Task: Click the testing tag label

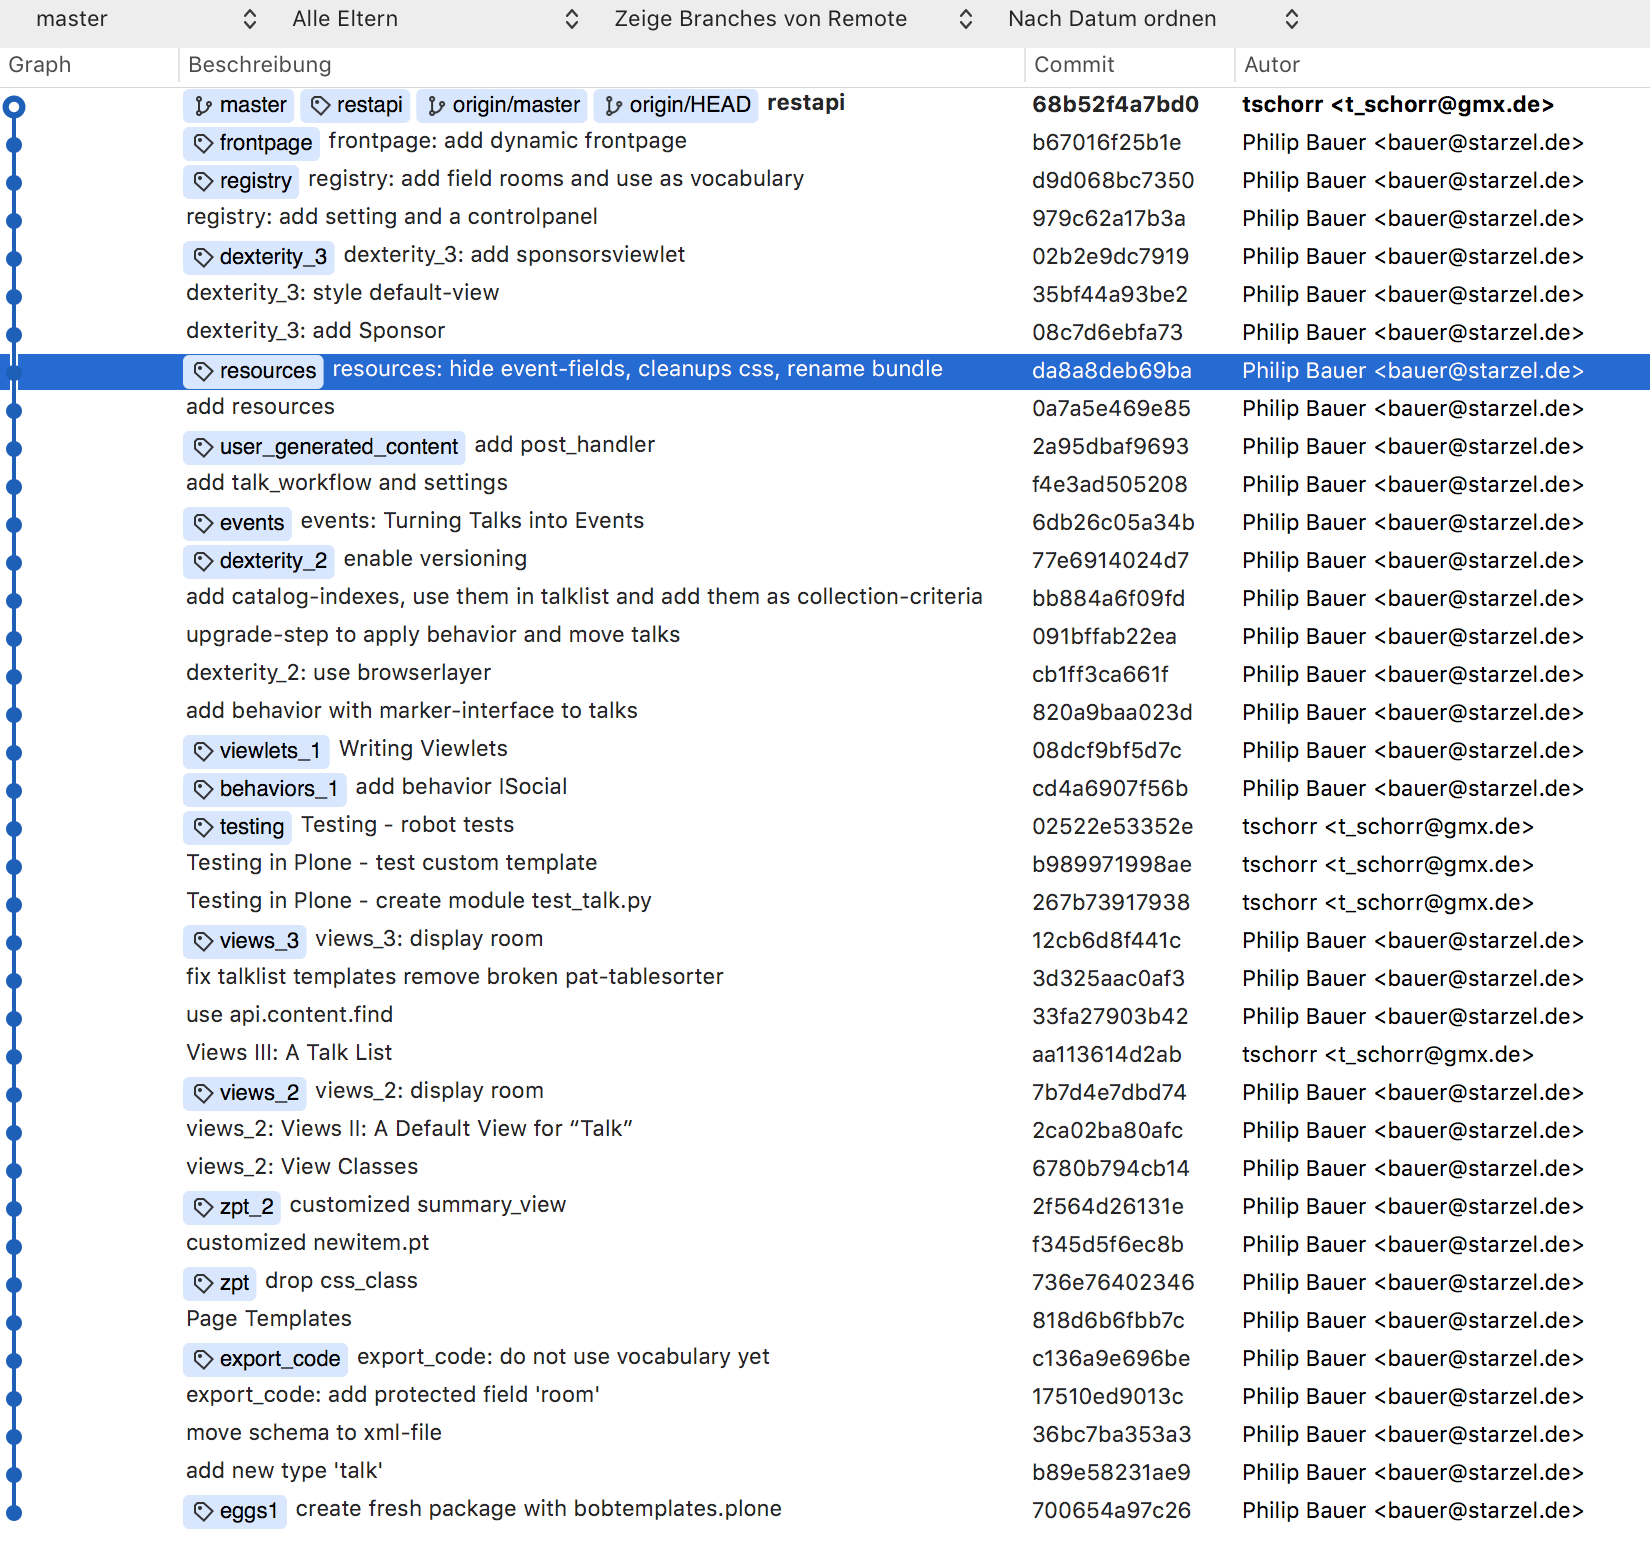Action: (x=238, y=827)
